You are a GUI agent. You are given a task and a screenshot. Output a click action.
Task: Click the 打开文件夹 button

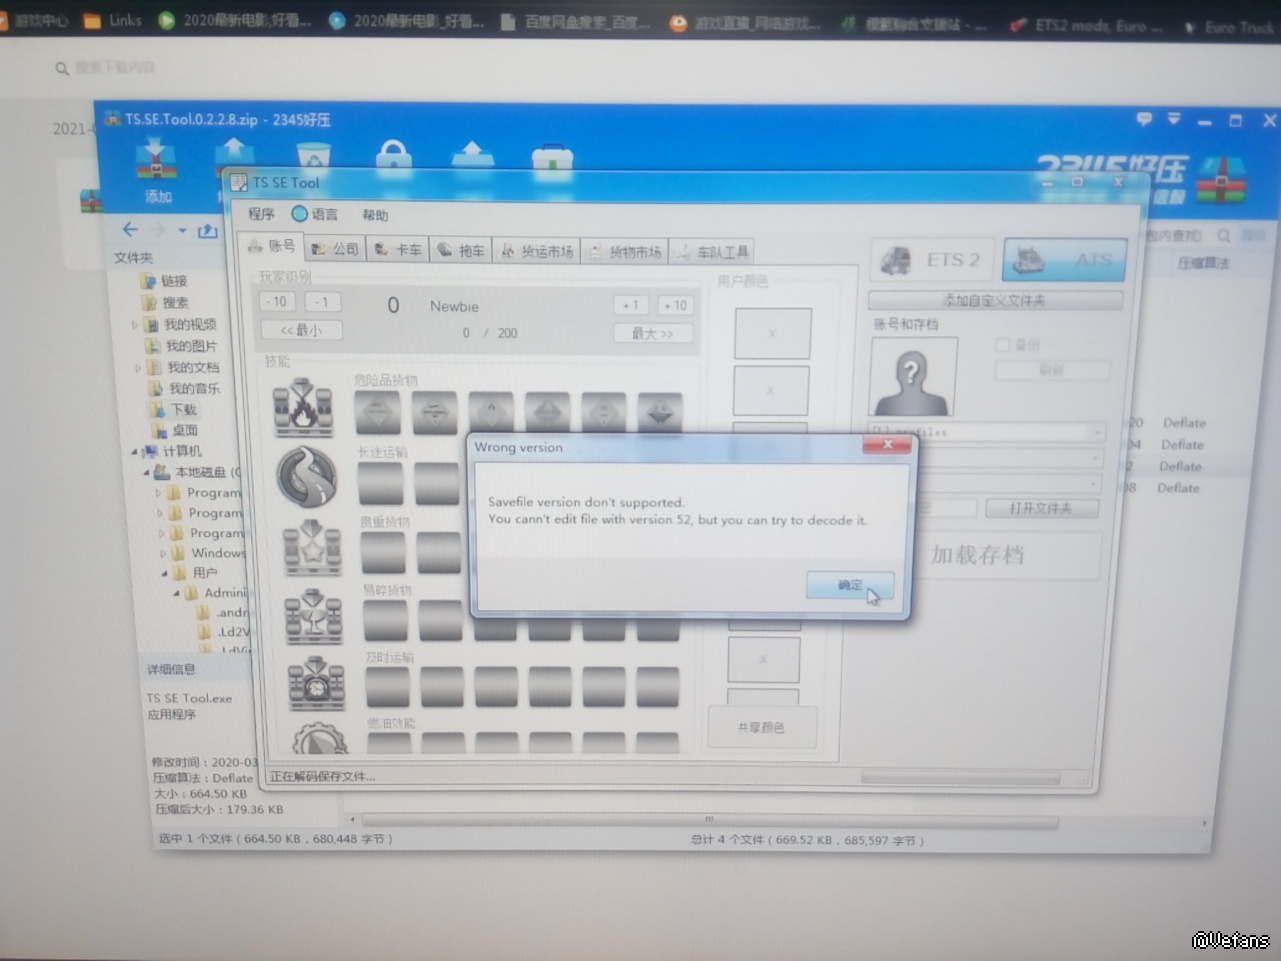(1041, 508)
